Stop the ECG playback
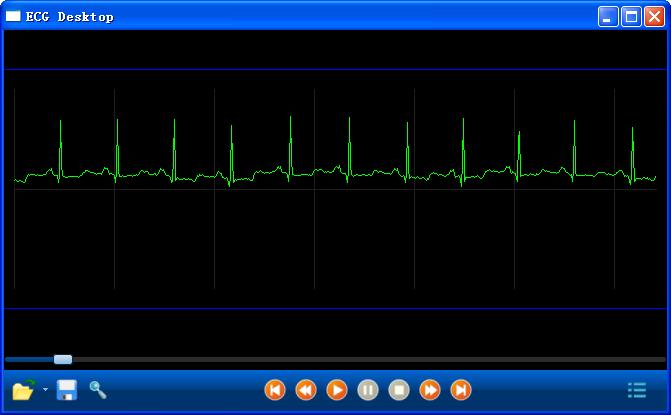 (x=399, y=390)
